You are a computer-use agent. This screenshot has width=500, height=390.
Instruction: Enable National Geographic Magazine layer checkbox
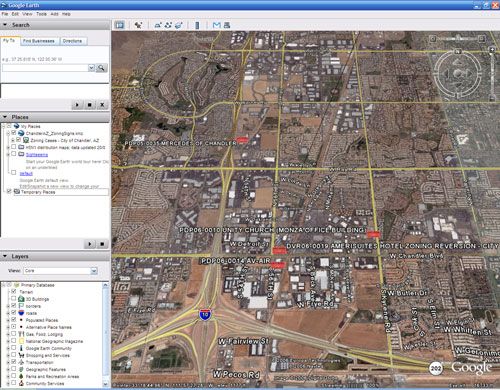click(14, 341)
